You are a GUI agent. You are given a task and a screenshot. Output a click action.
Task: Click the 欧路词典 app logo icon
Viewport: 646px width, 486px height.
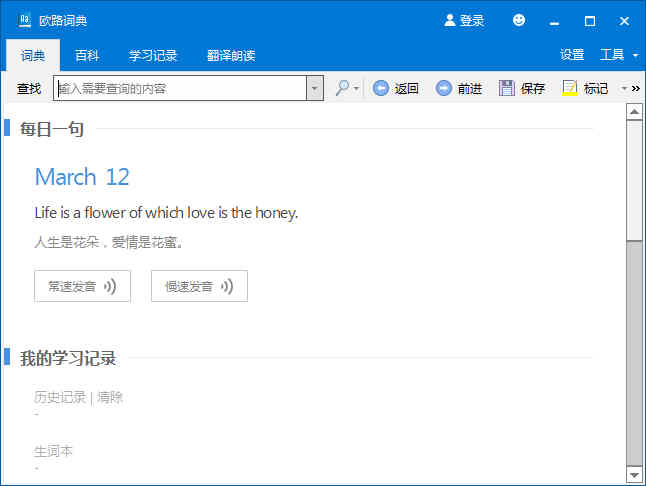[x=25, y=20]
